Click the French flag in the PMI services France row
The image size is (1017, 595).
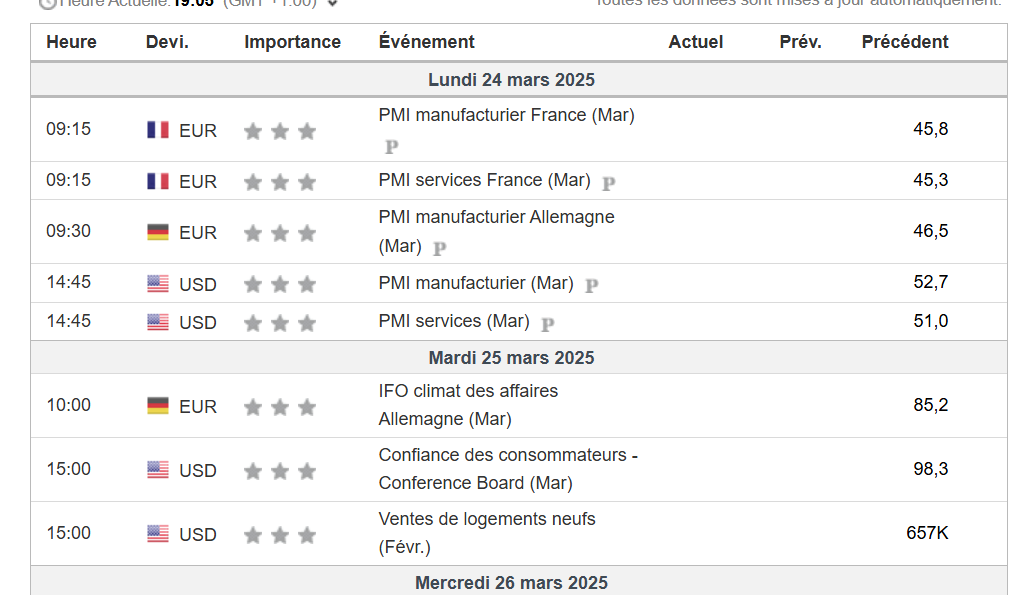(158, 181)
